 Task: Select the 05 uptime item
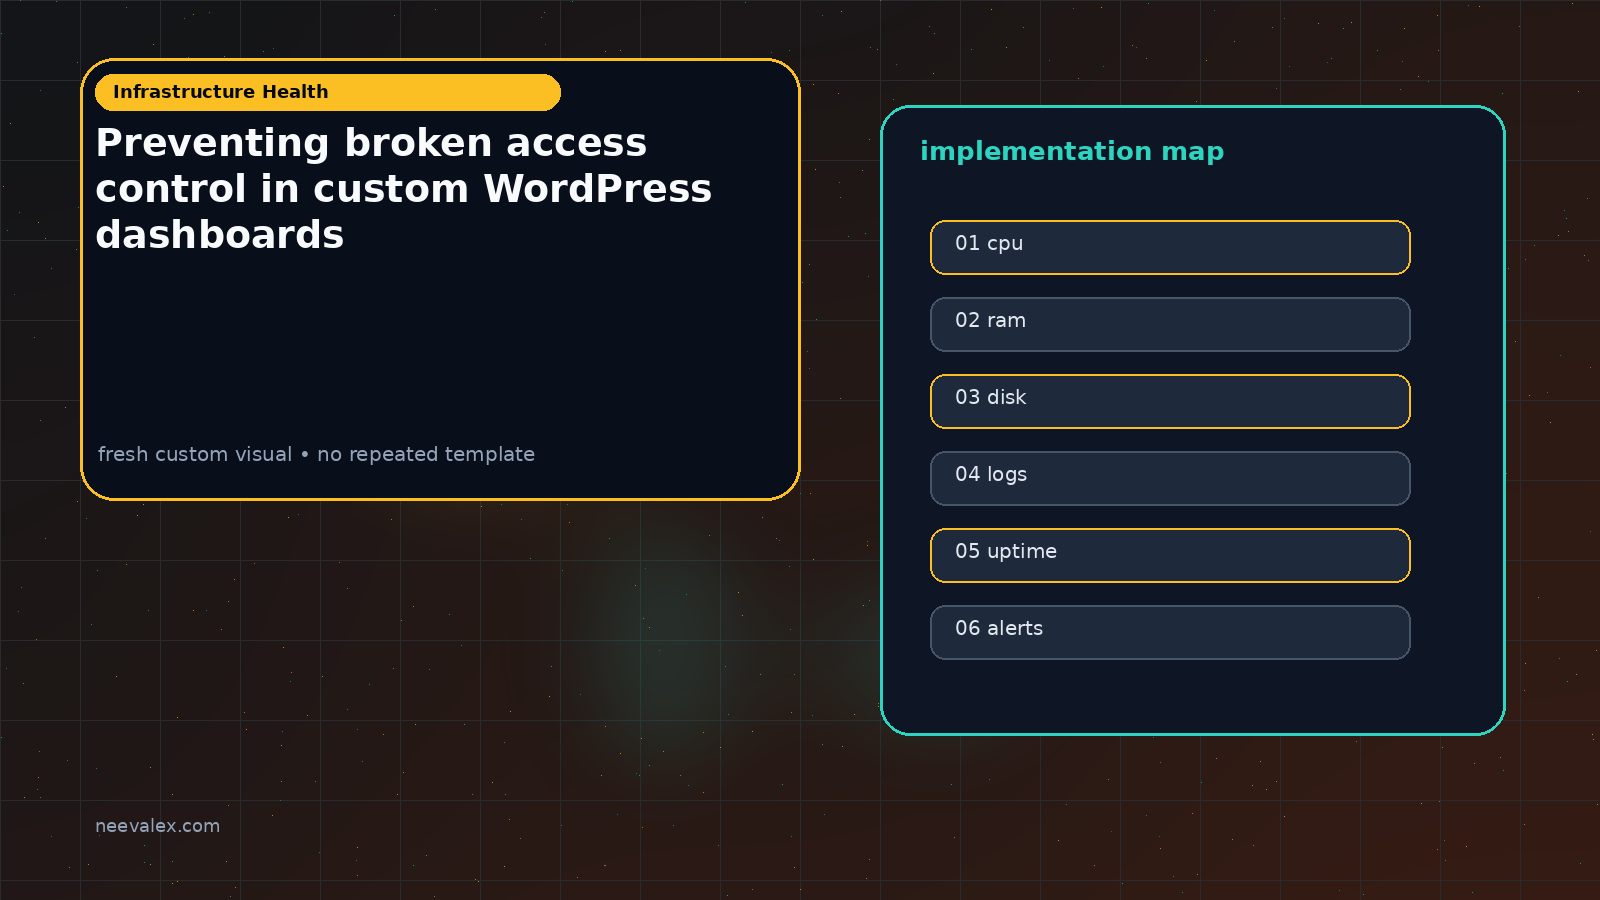coord(1170,555)
